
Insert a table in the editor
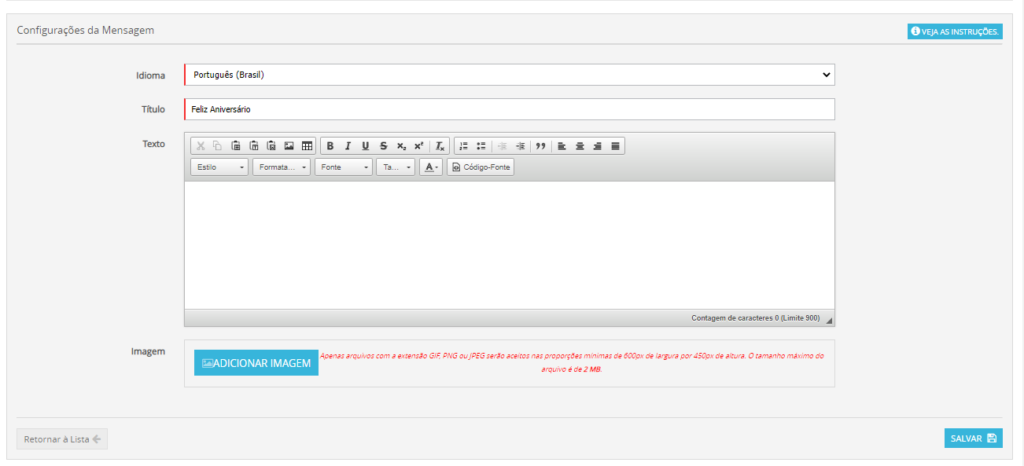(x=307, y=146)
